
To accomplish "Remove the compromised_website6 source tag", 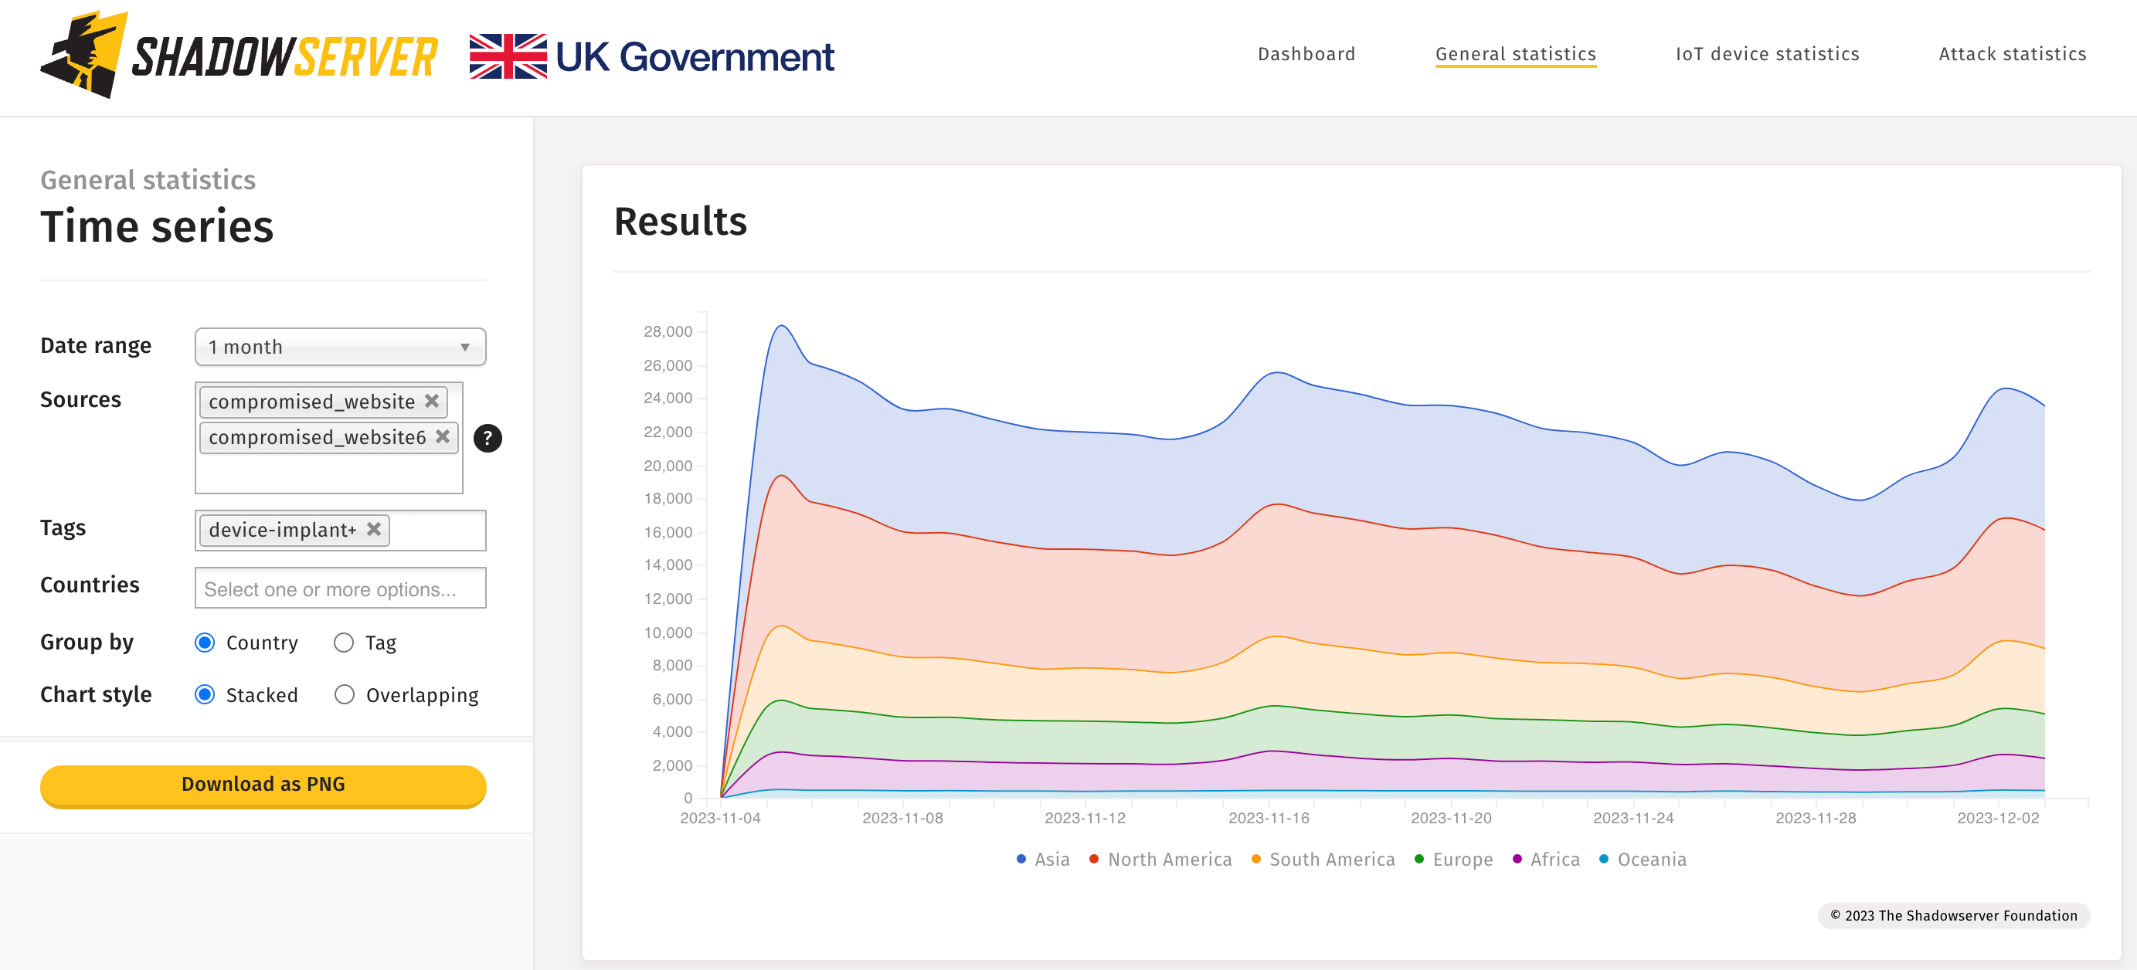I will coord(443,437).
